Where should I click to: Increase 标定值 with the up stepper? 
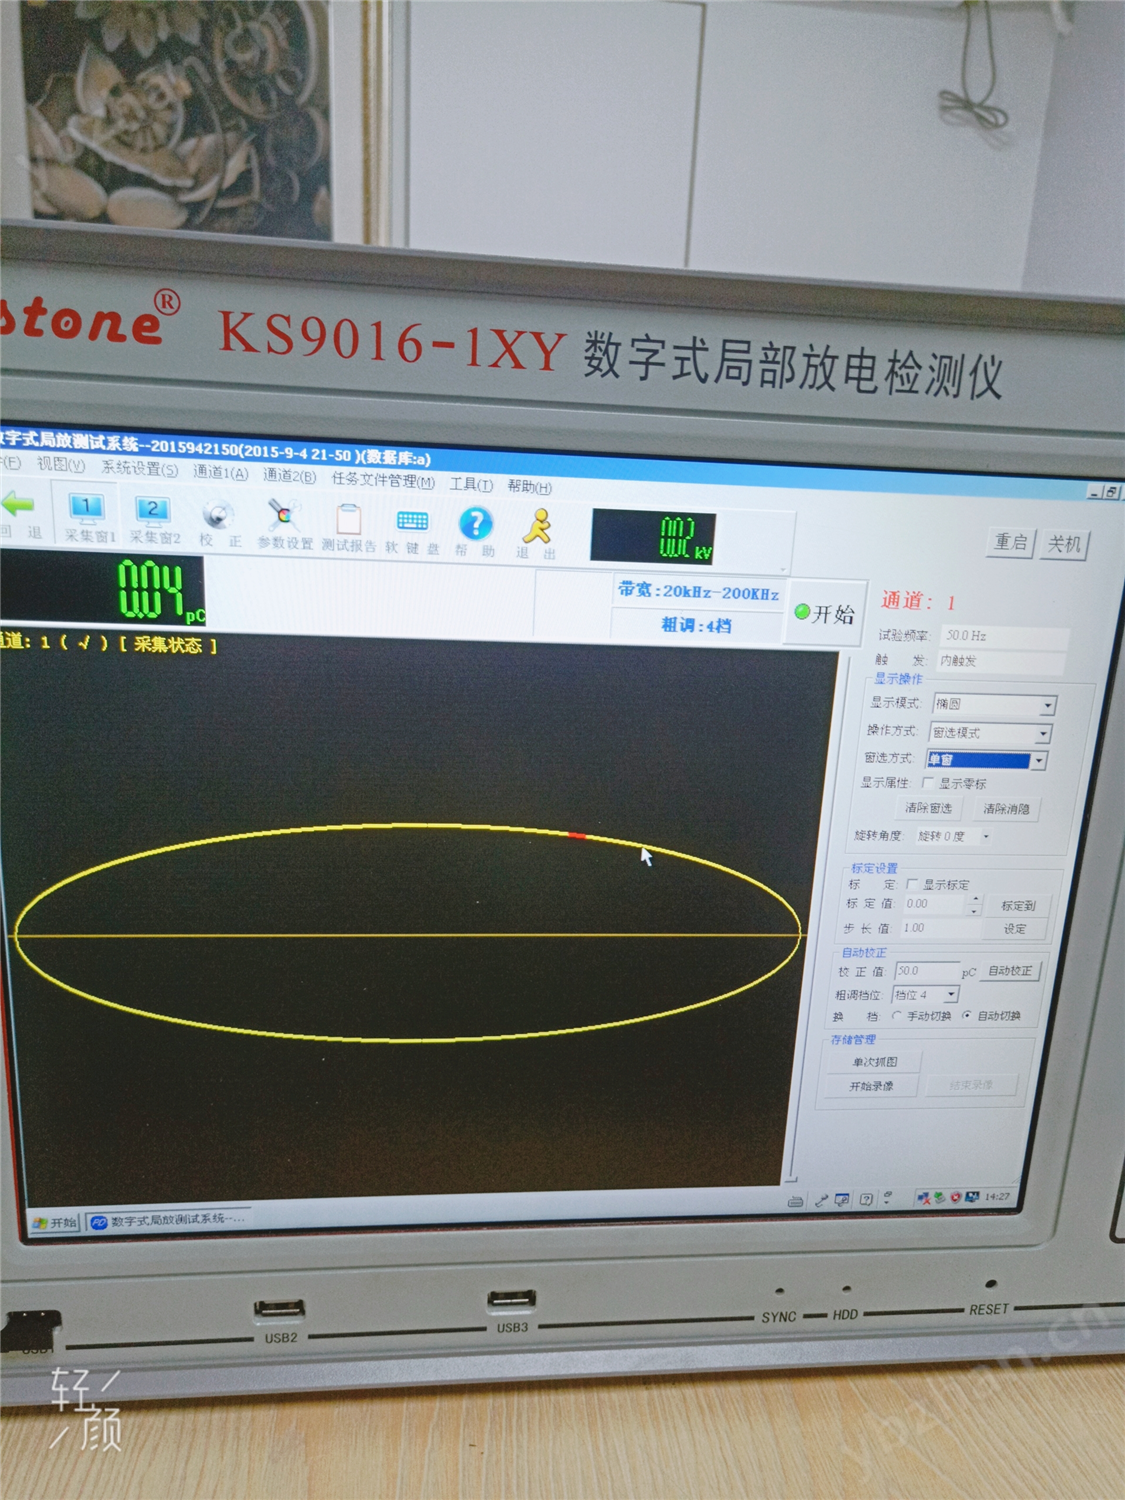coord(975,900)
